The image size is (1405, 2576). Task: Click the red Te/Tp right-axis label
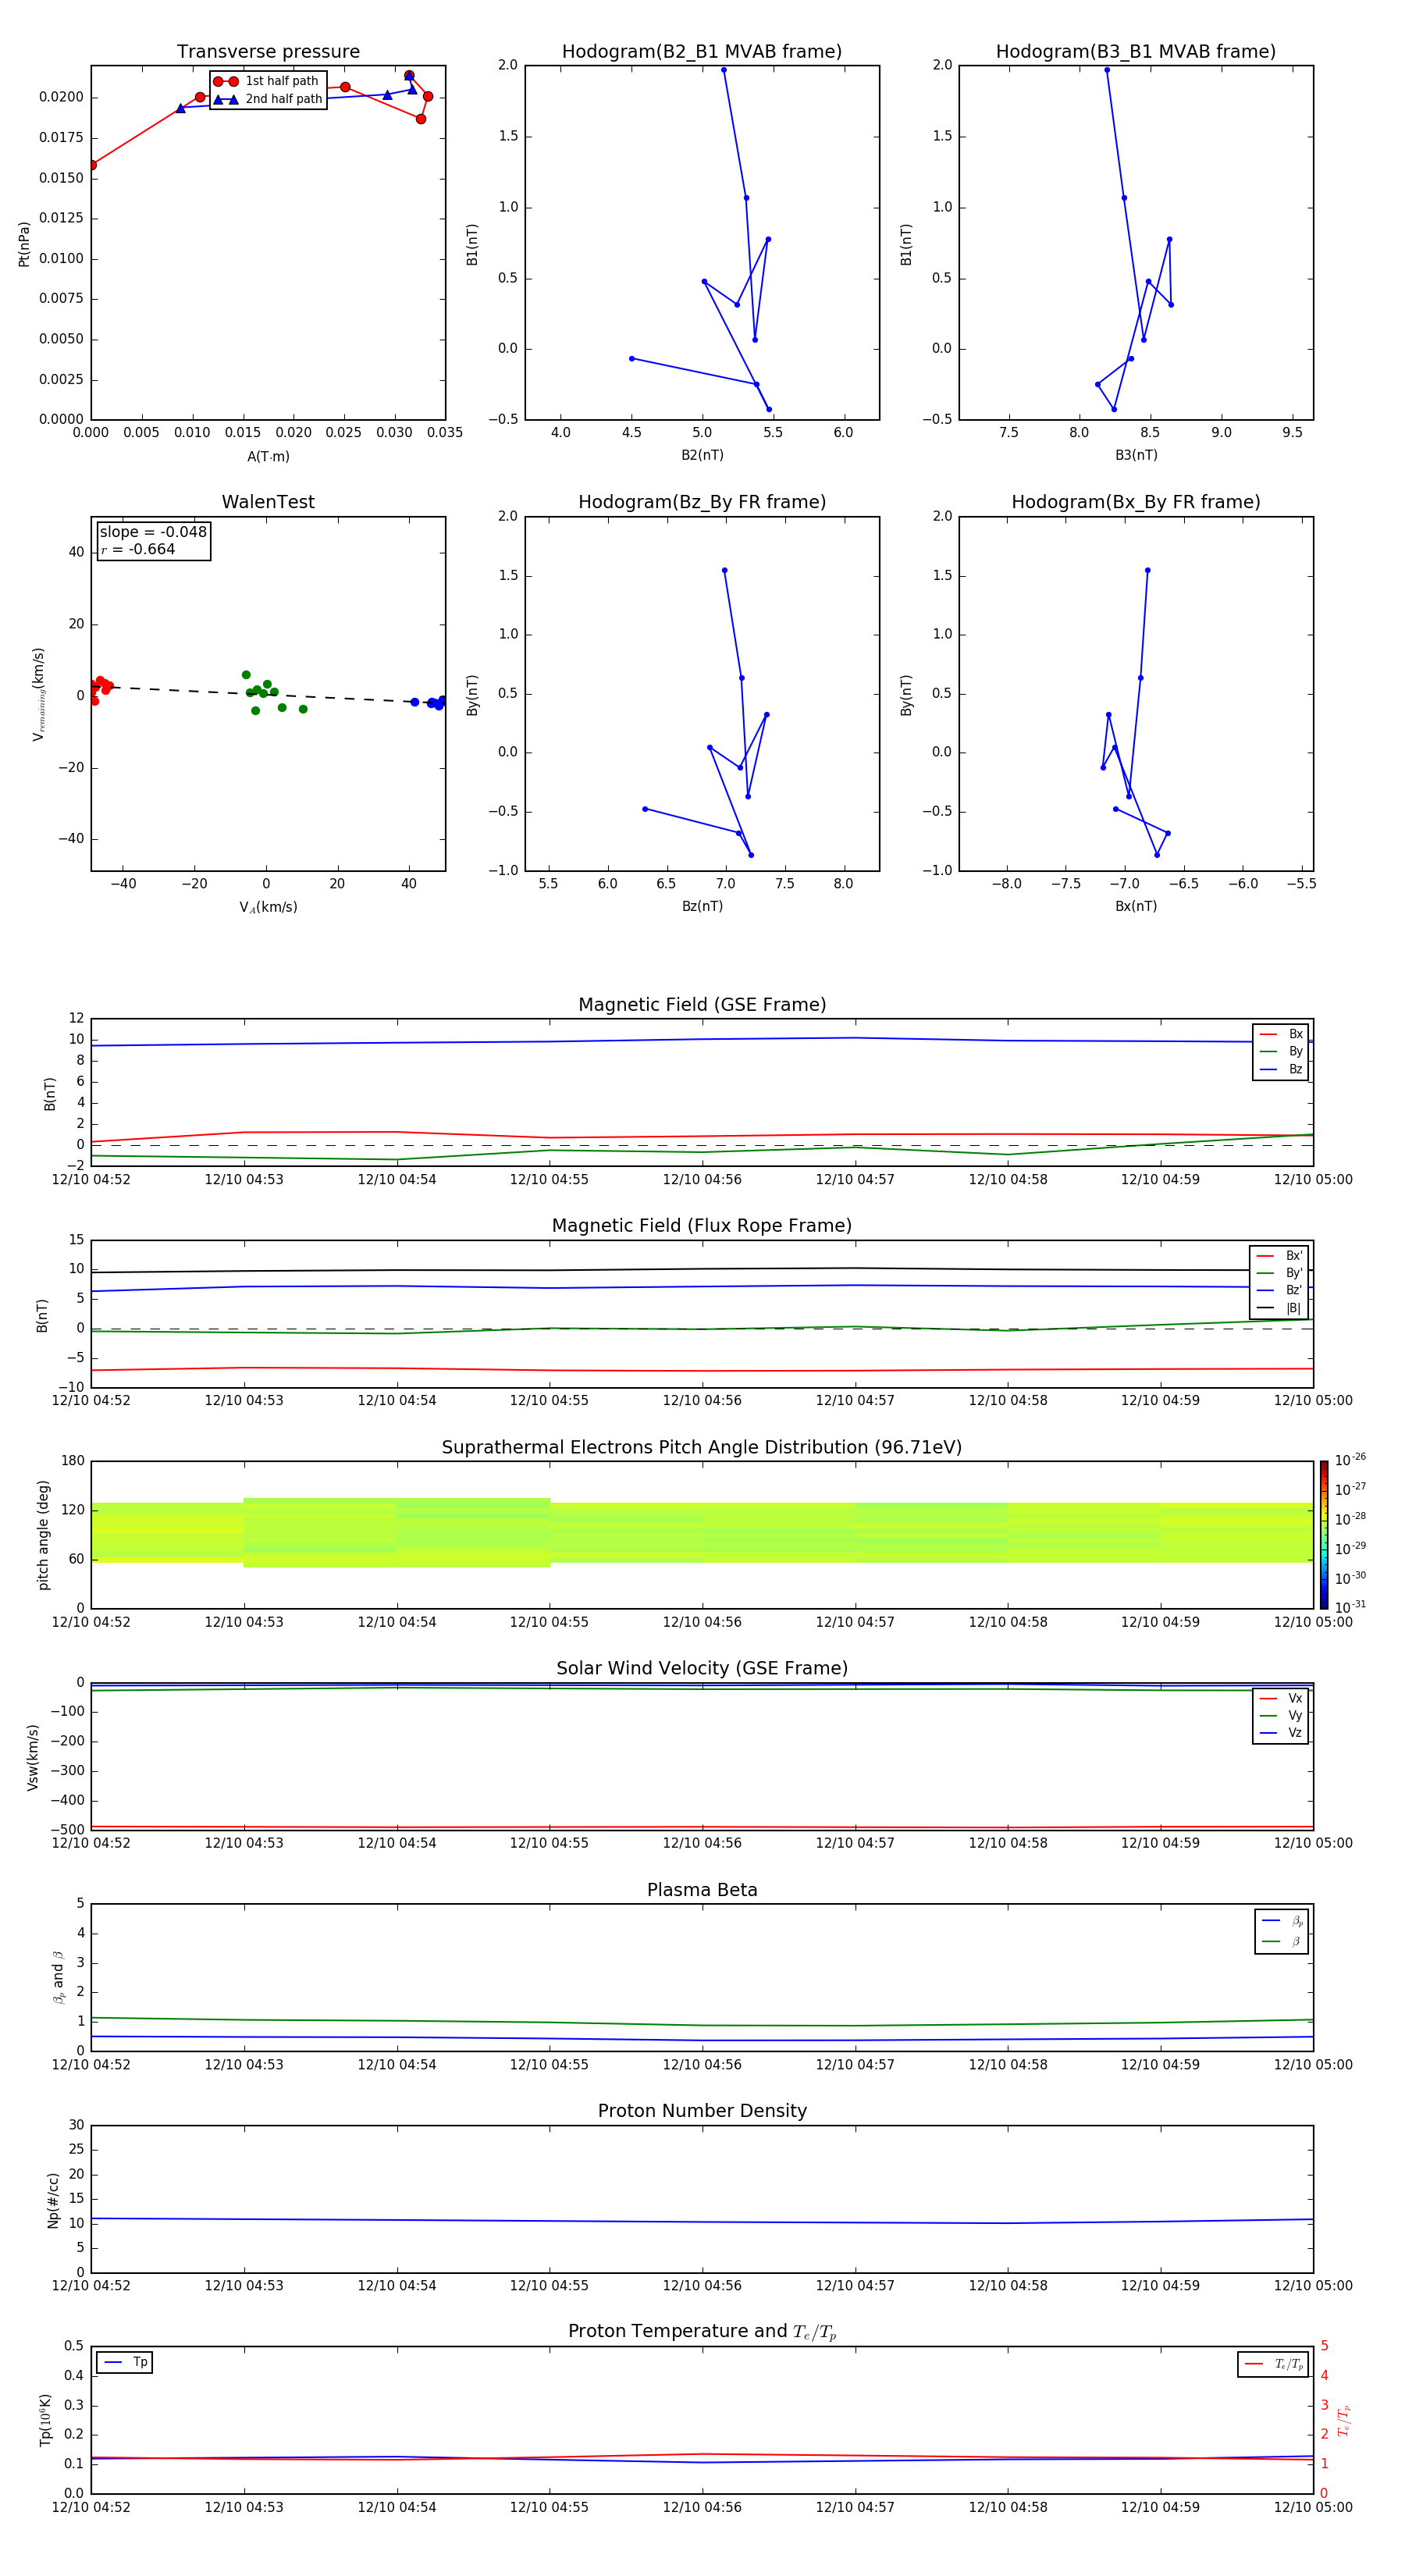click(x=1343, y=2421)
